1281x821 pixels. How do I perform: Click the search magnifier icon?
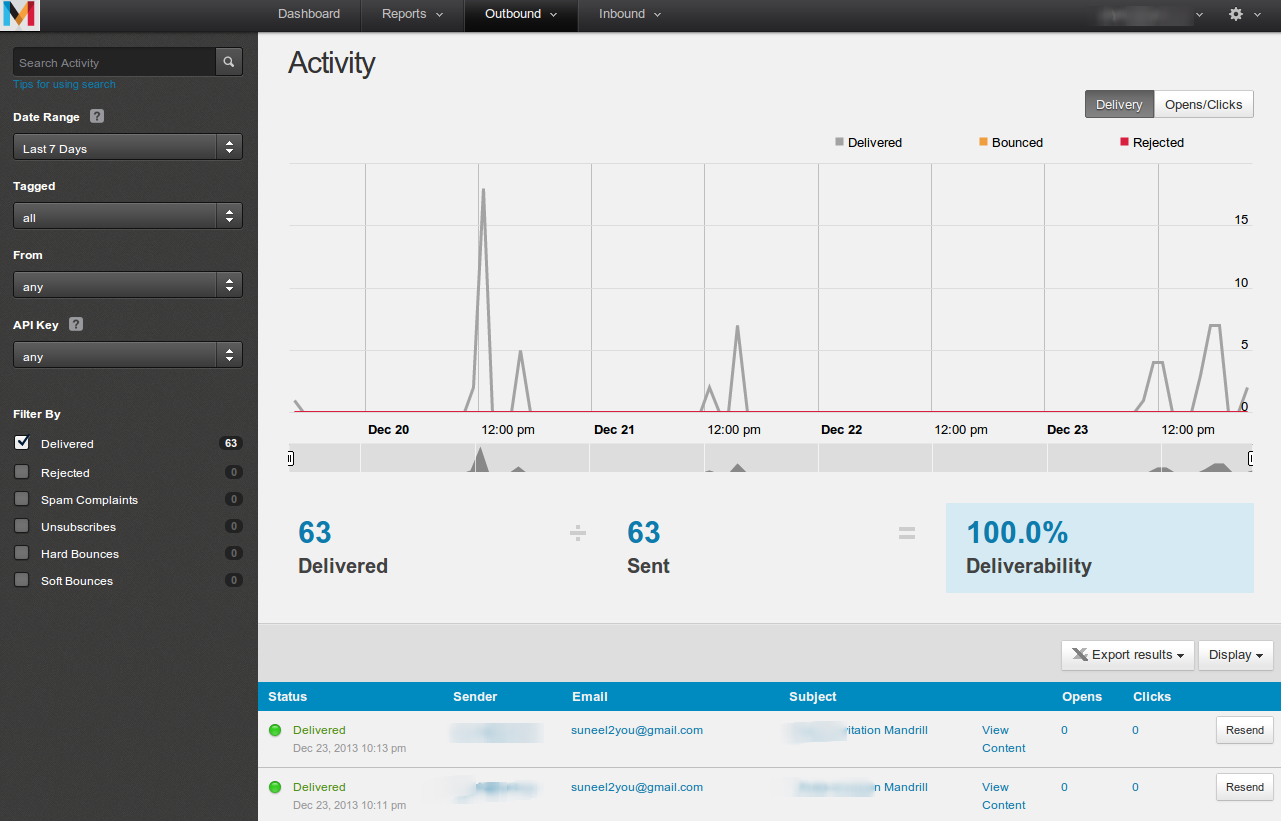228,61
